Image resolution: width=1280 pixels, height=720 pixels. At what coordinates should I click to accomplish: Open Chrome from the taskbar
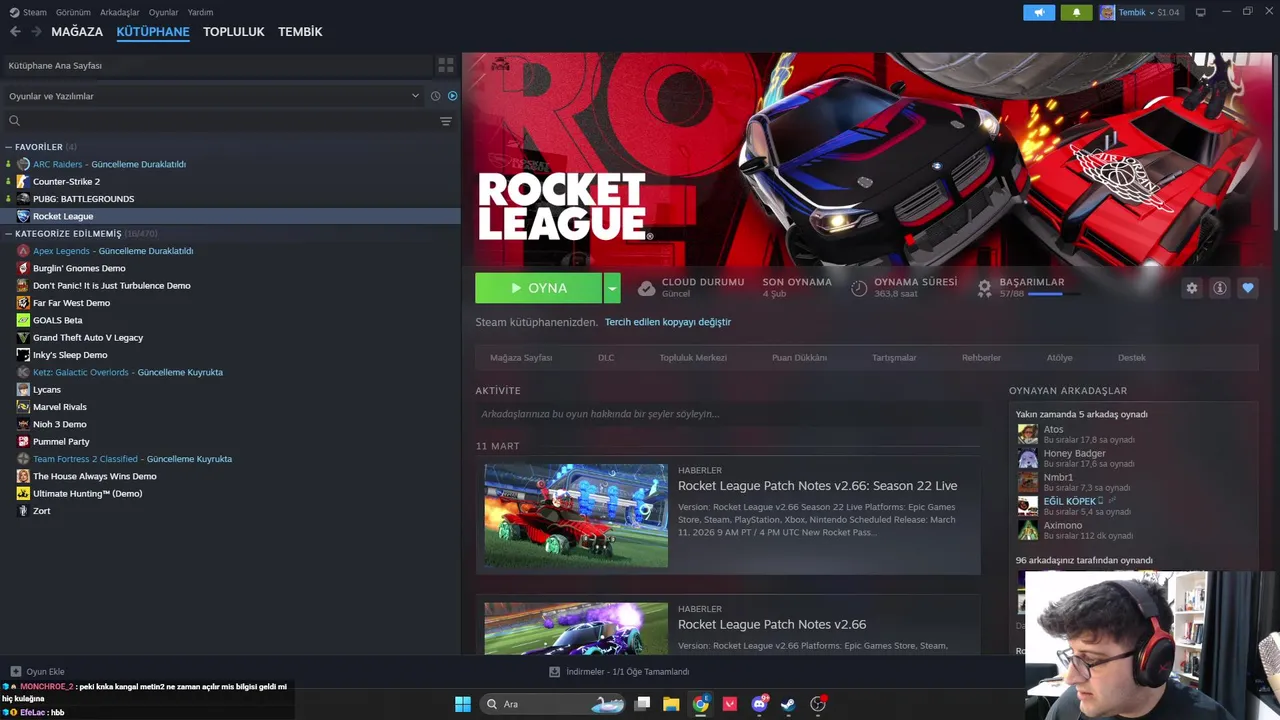[700, 704]
